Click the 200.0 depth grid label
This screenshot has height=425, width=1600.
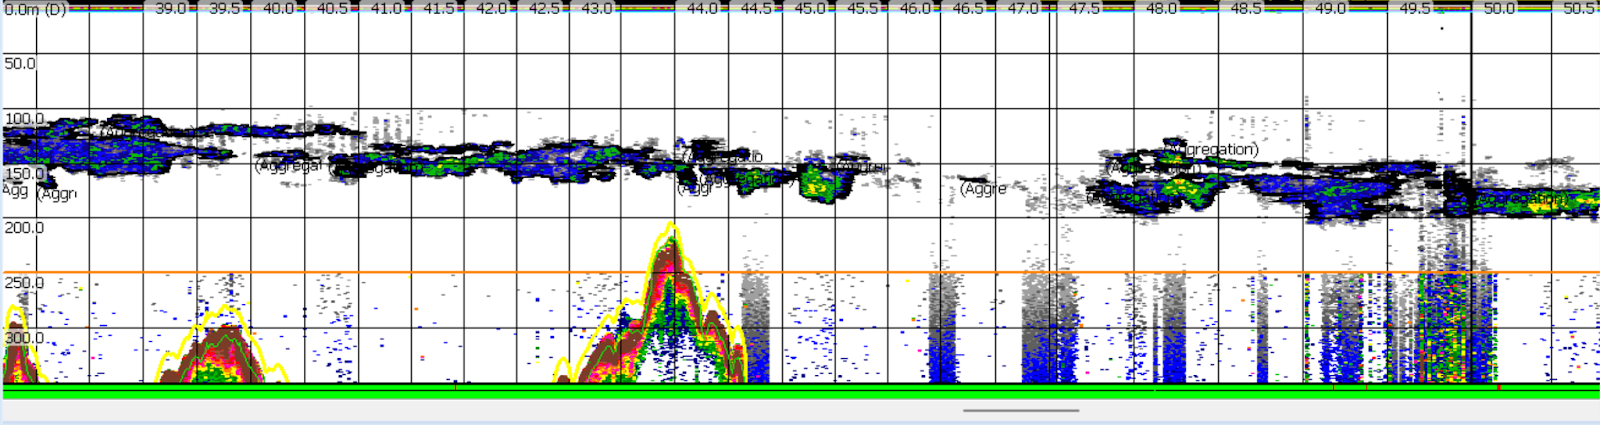[25, 228]
